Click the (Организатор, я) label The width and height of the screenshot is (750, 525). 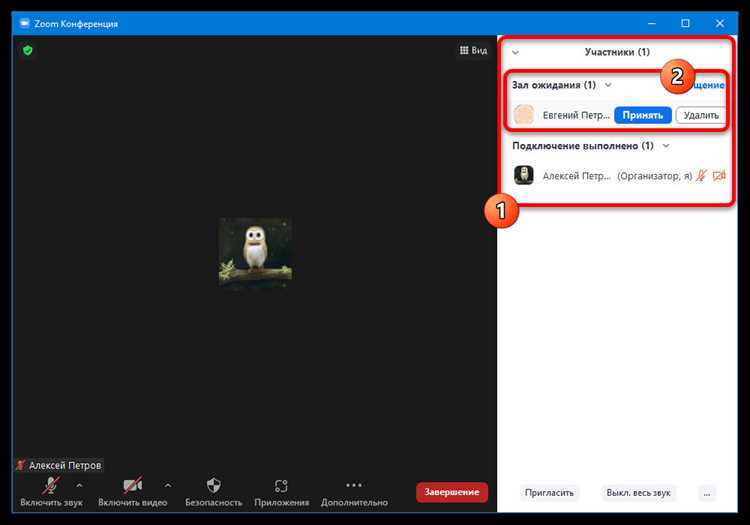(654, 176)
